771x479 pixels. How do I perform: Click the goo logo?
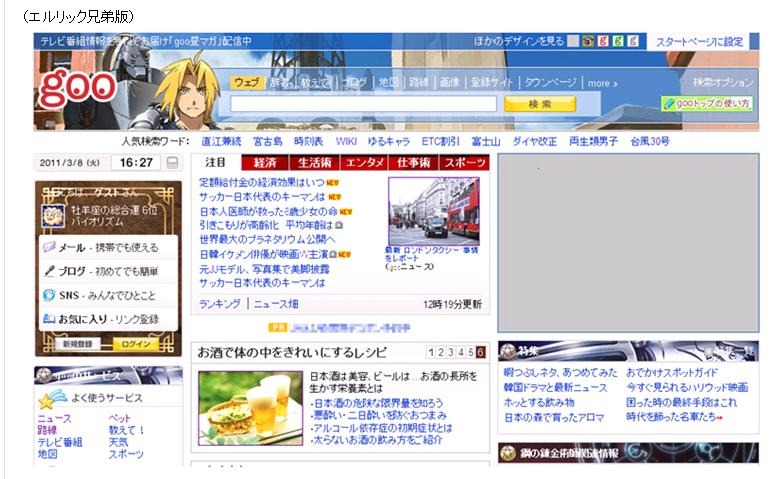pos(78,89)
